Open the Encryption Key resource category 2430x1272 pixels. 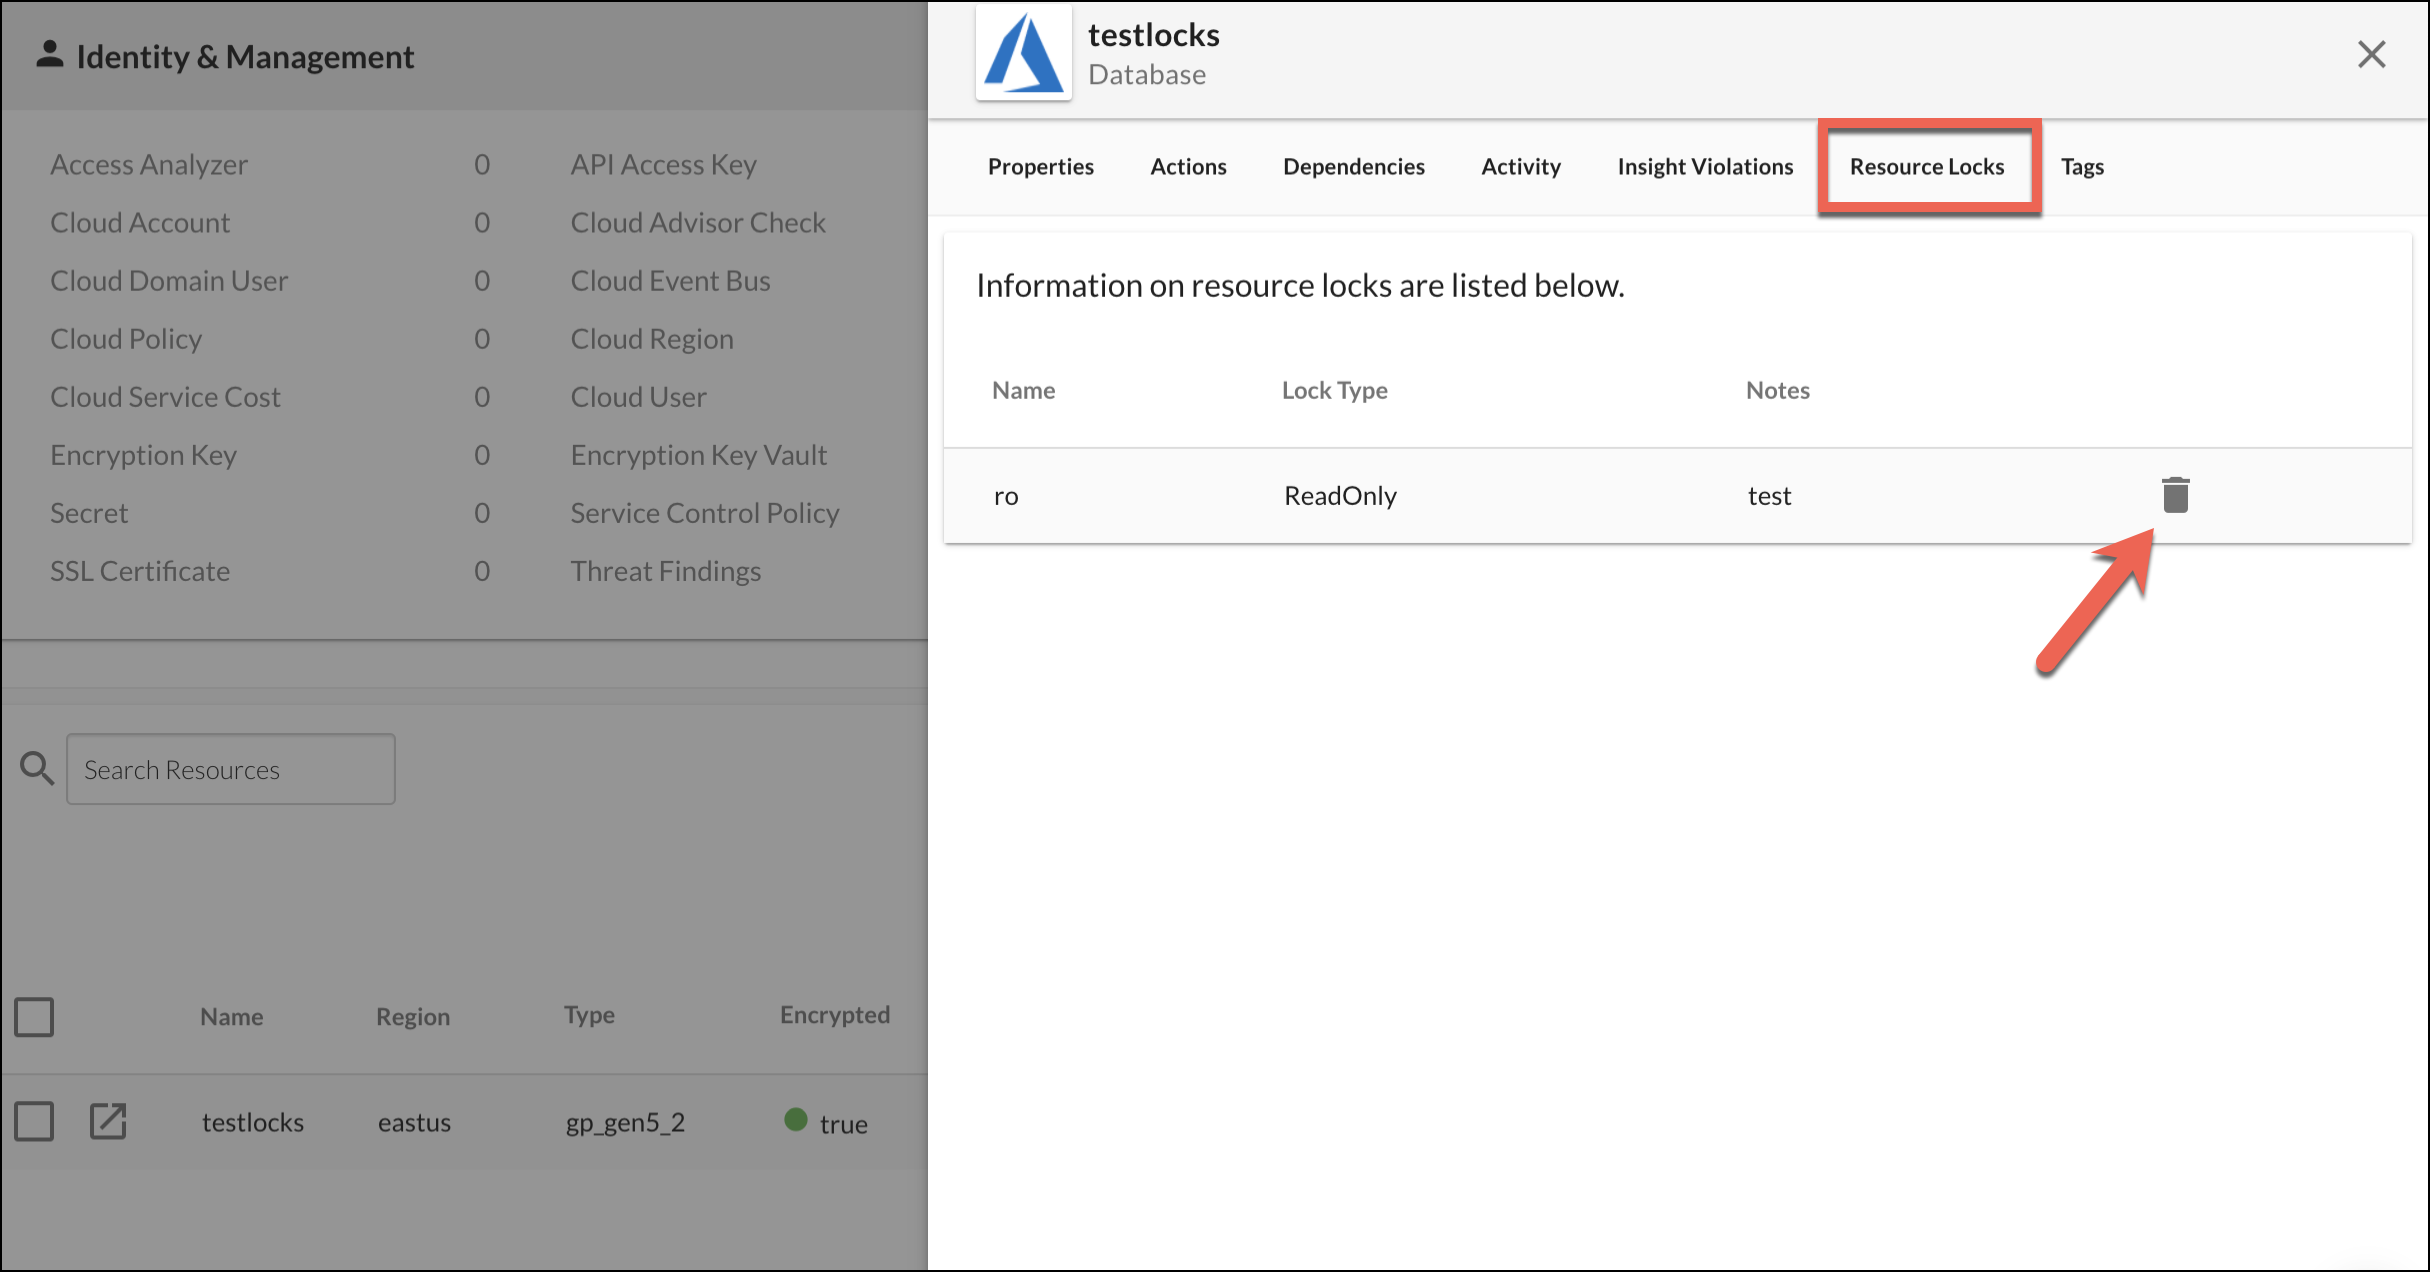point(143,455)
